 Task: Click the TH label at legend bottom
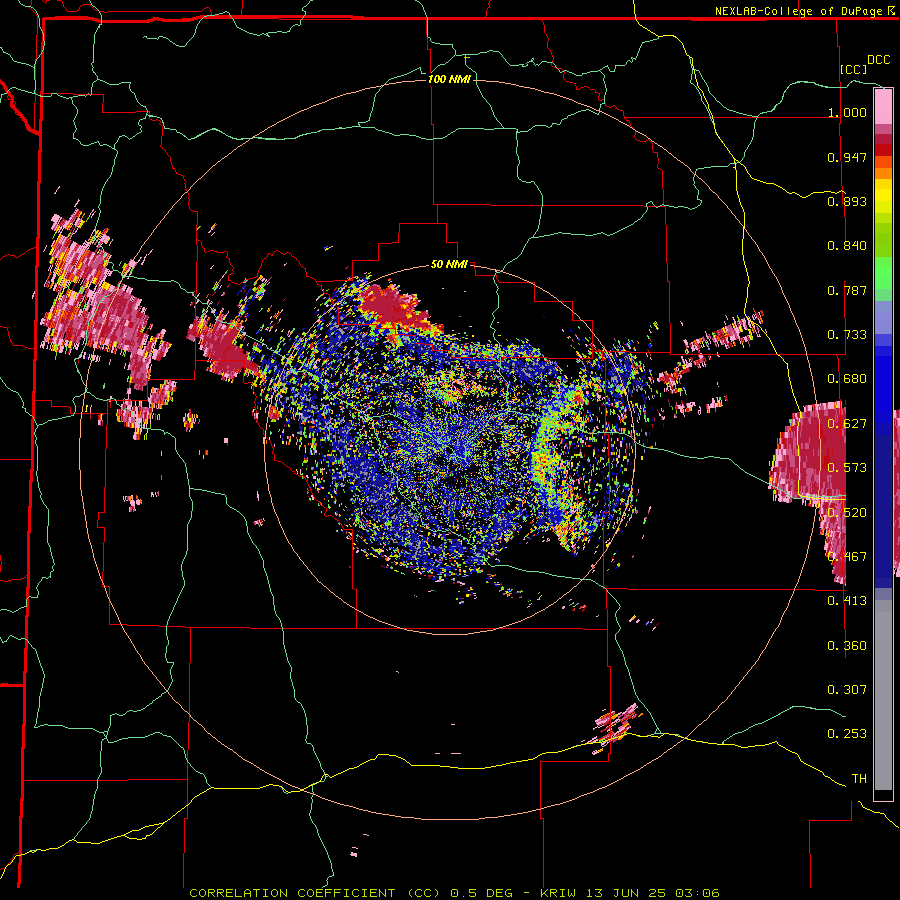(859, 779)
